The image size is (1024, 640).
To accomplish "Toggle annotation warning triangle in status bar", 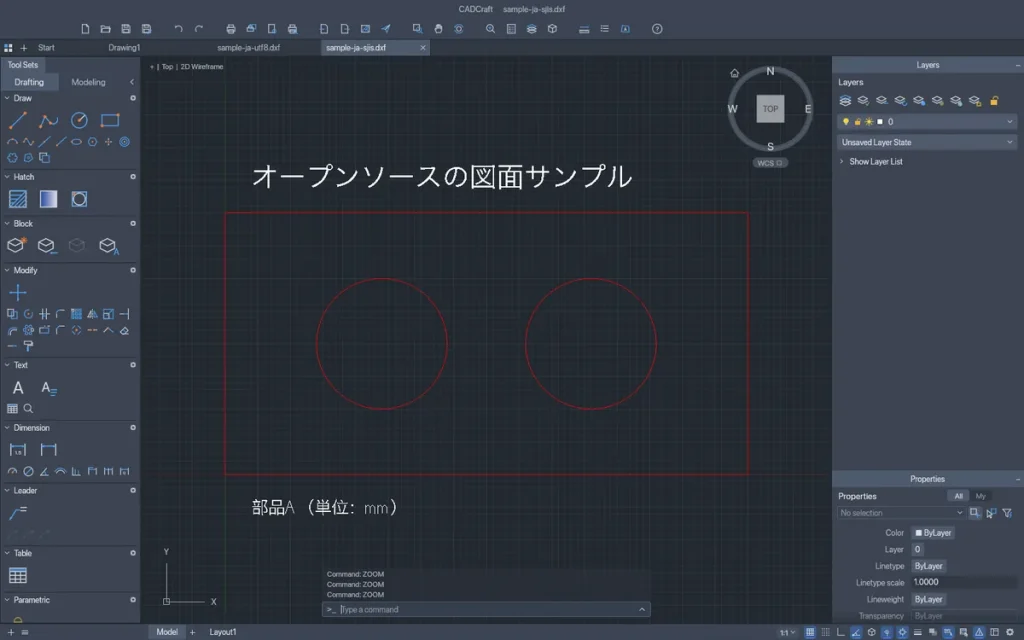I will tap(979, 632).
